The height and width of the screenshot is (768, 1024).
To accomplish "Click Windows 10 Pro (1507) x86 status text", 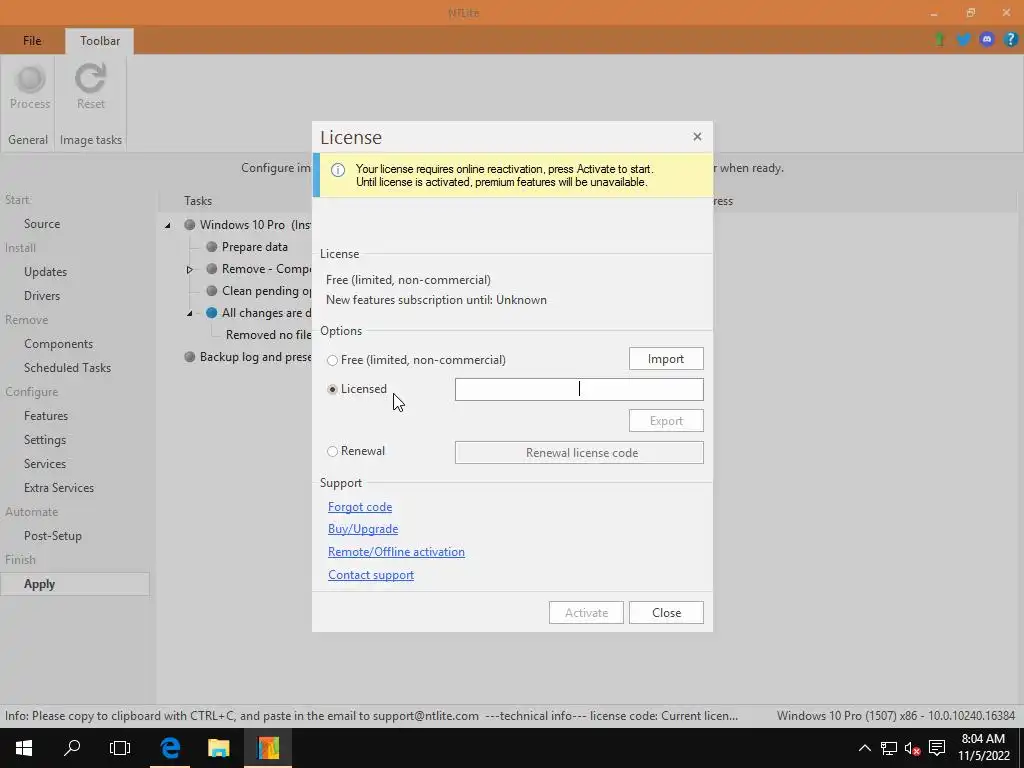I will point(896,716).
